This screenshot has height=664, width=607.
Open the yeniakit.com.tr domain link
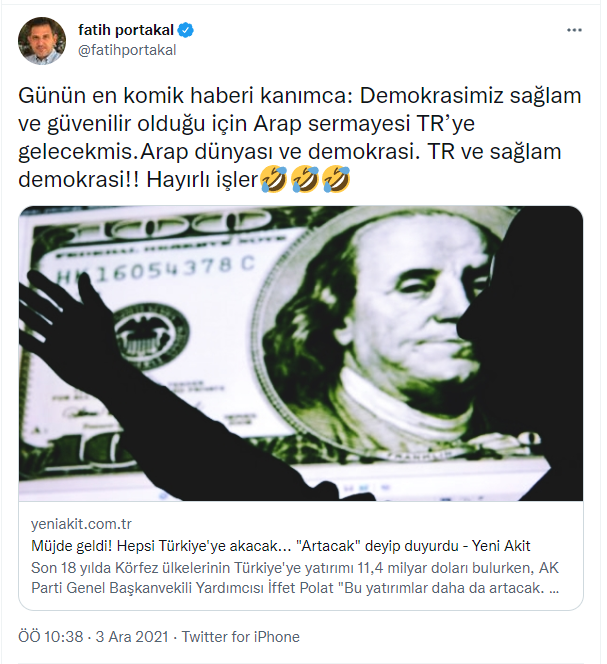[x=81, y=524]
